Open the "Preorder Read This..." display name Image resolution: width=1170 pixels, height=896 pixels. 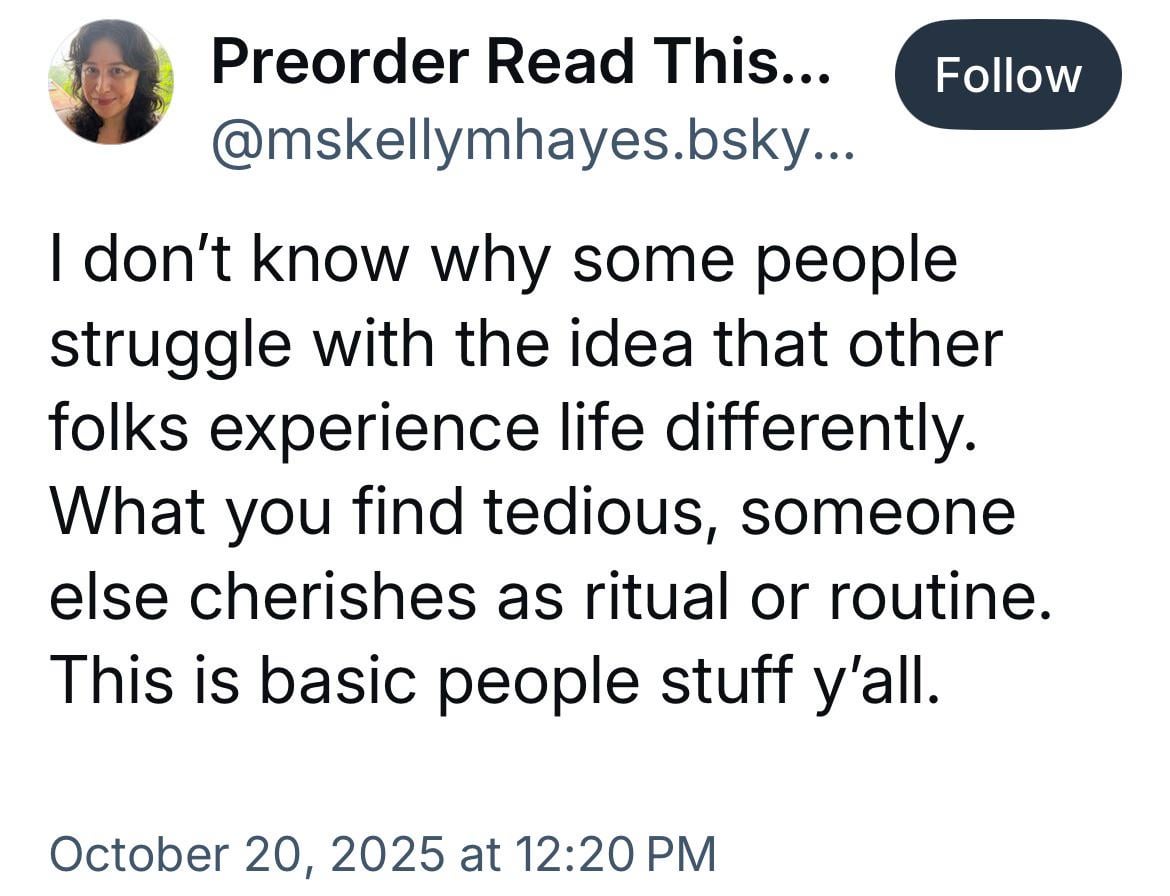point(520,61)
